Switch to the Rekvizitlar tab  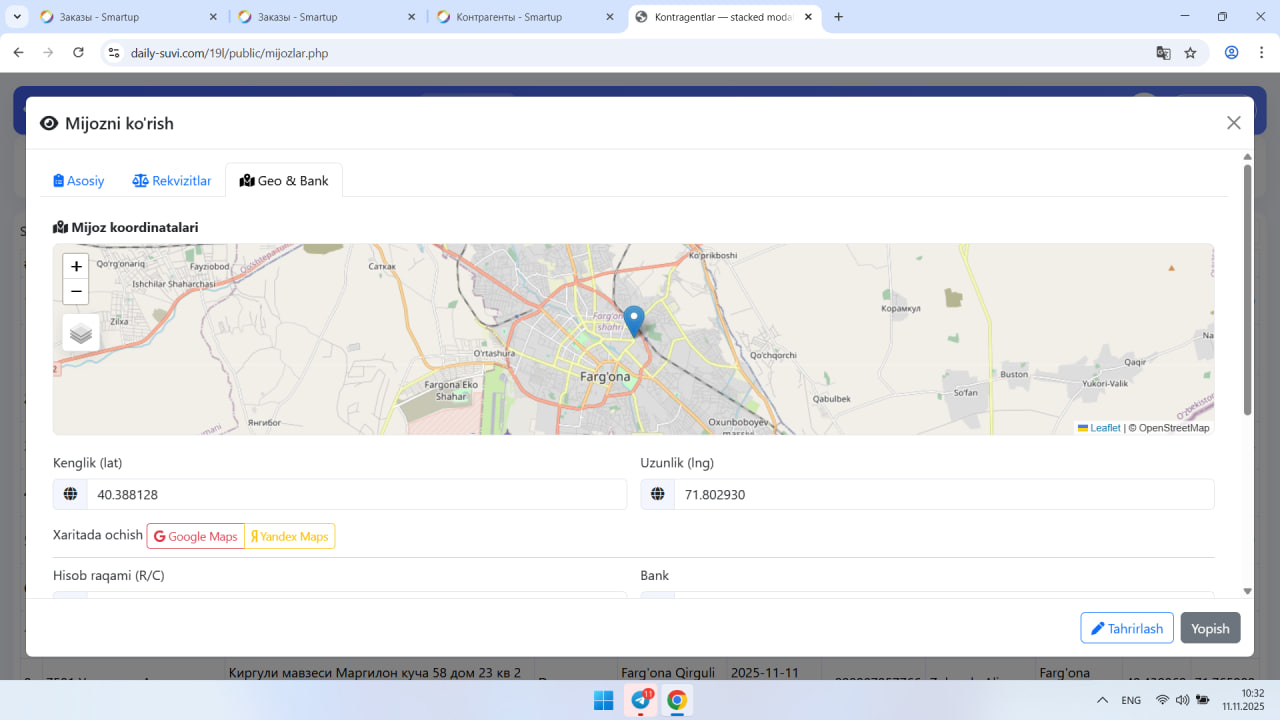[x=172, y=181]
